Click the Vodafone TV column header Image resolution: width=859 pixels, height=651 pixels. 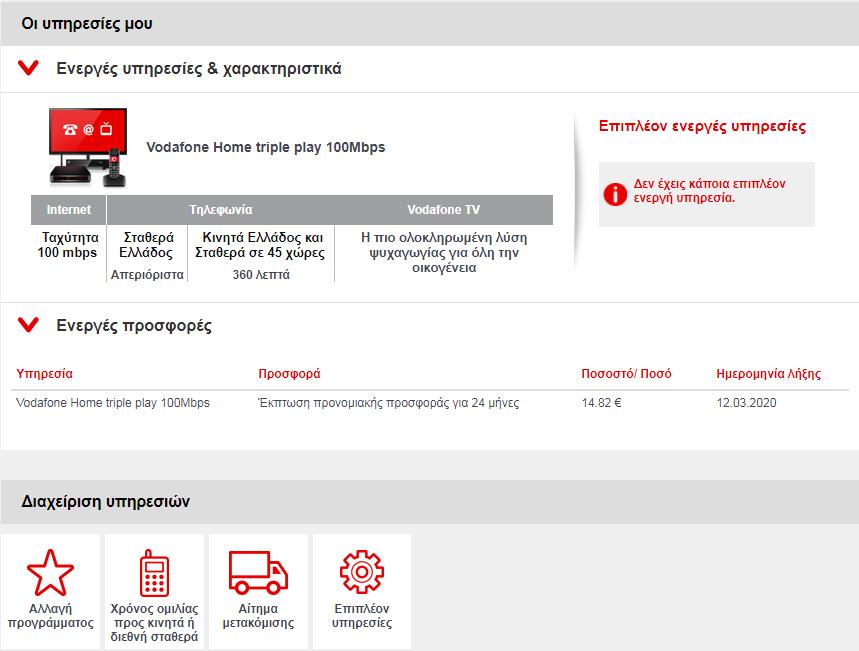click(x=444, y=210)
